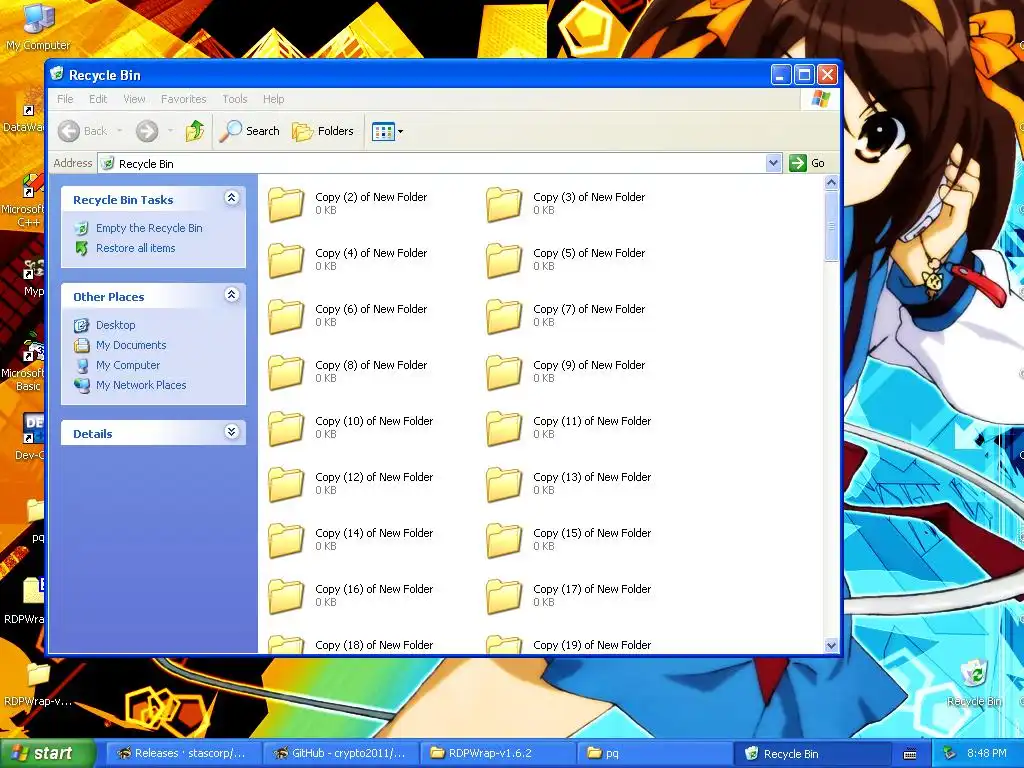Screen dimensions: 1024x768
Task: Select Copy (12) of New Folder icon
Action: [x=286, y=485]
